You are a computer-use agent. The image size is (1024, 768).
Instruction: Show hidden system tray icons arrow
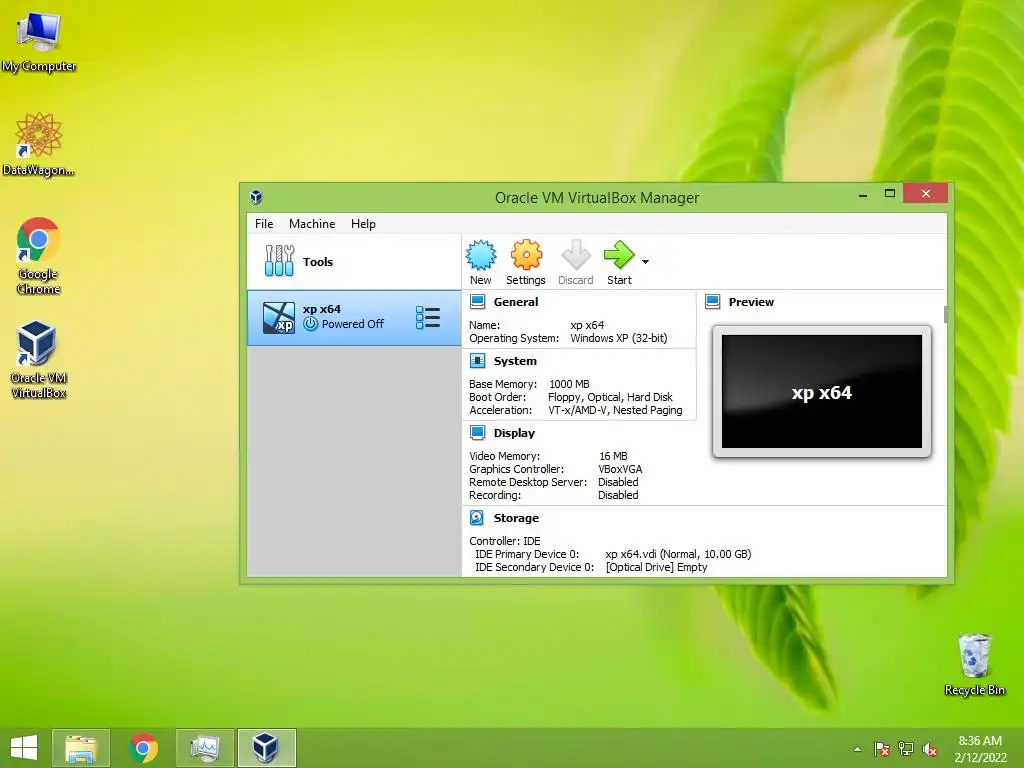857,749
